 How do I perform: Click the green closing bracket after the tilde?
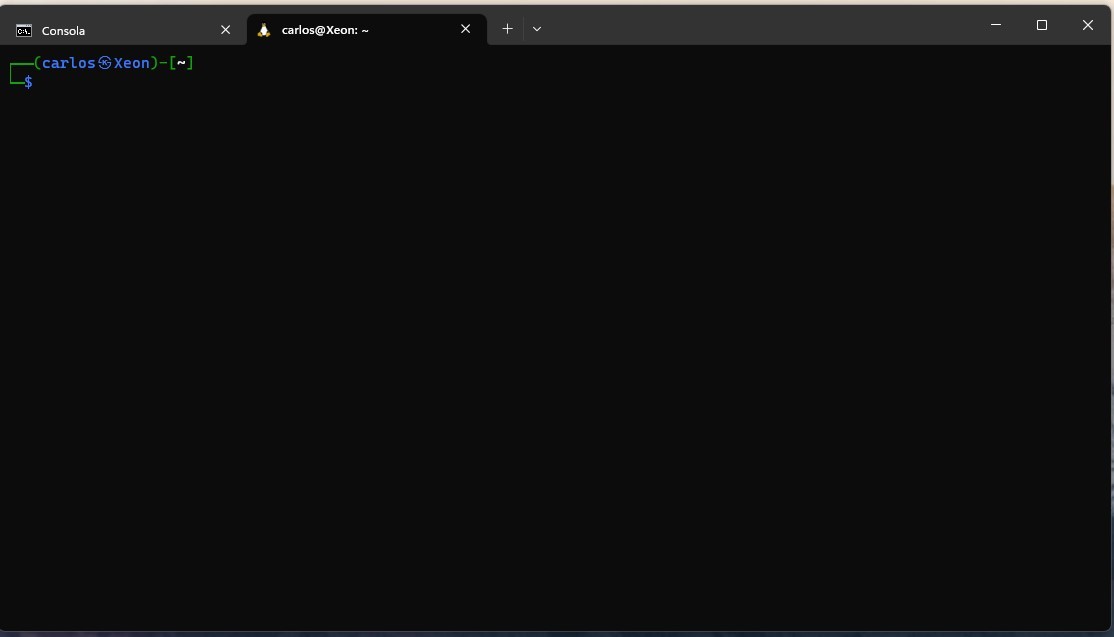pos(190,63)
